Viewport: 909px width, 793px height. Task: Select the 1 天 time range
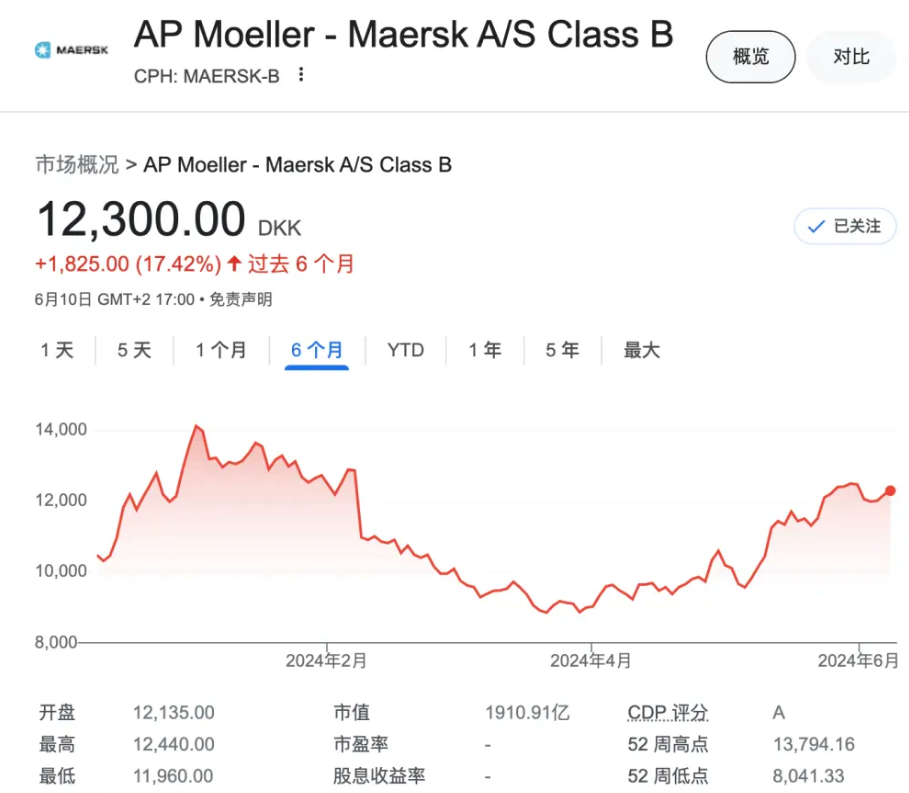tap(57, 350)
